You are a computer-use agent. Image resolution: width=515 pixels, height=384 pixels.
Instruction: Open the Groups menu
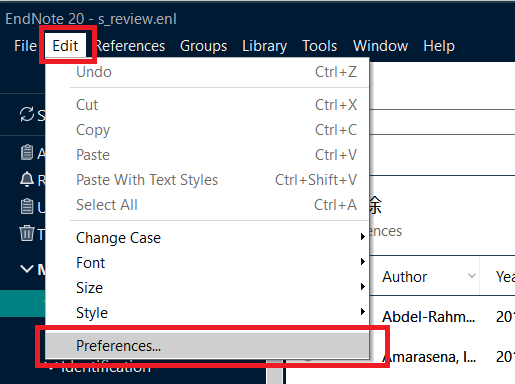pyautogui.click(x=203, y=46)
